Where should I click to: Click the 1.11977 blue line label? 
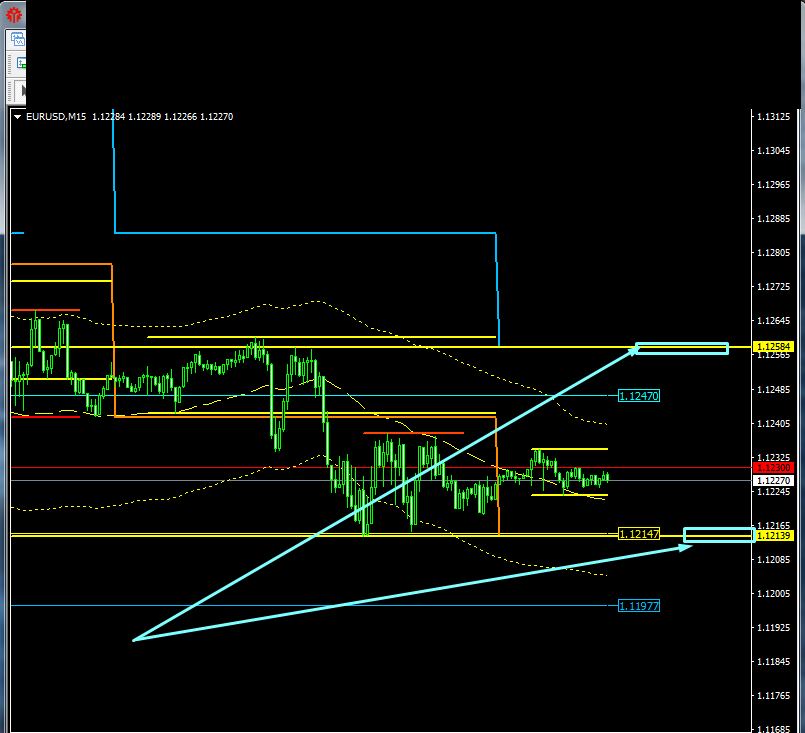click(x=639, y=606)
